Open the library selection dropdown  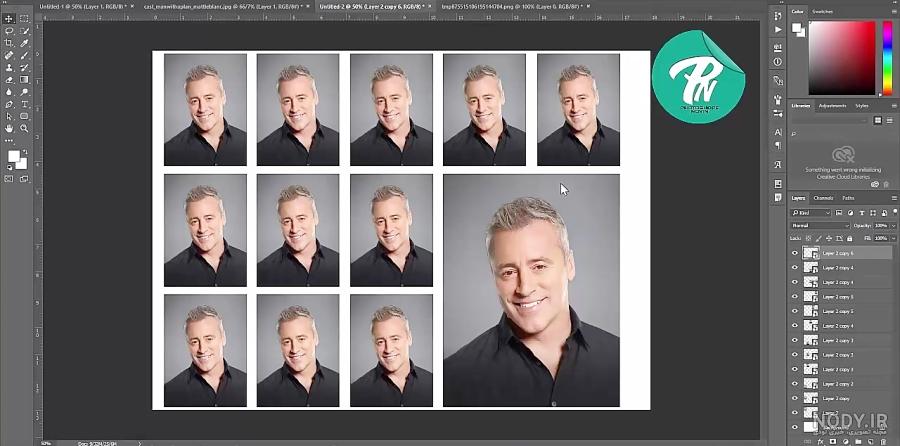[x=830, y=121]
